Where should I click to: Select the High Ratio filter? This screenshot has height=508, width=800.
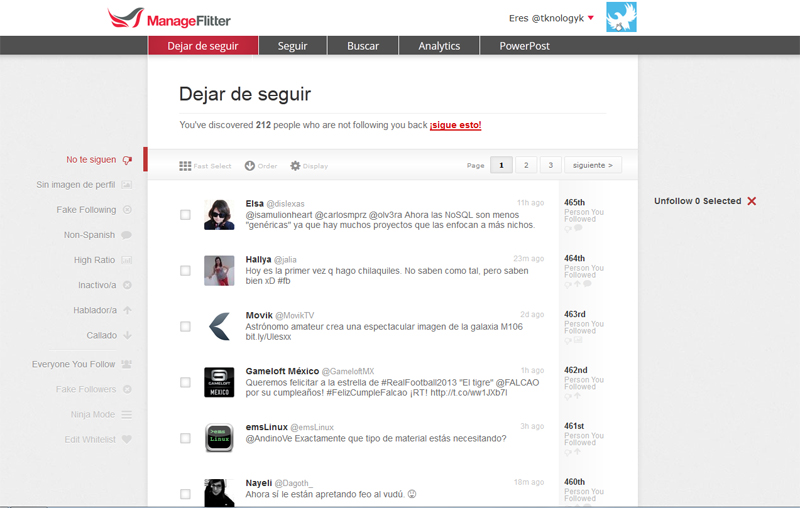coord(94,260)
